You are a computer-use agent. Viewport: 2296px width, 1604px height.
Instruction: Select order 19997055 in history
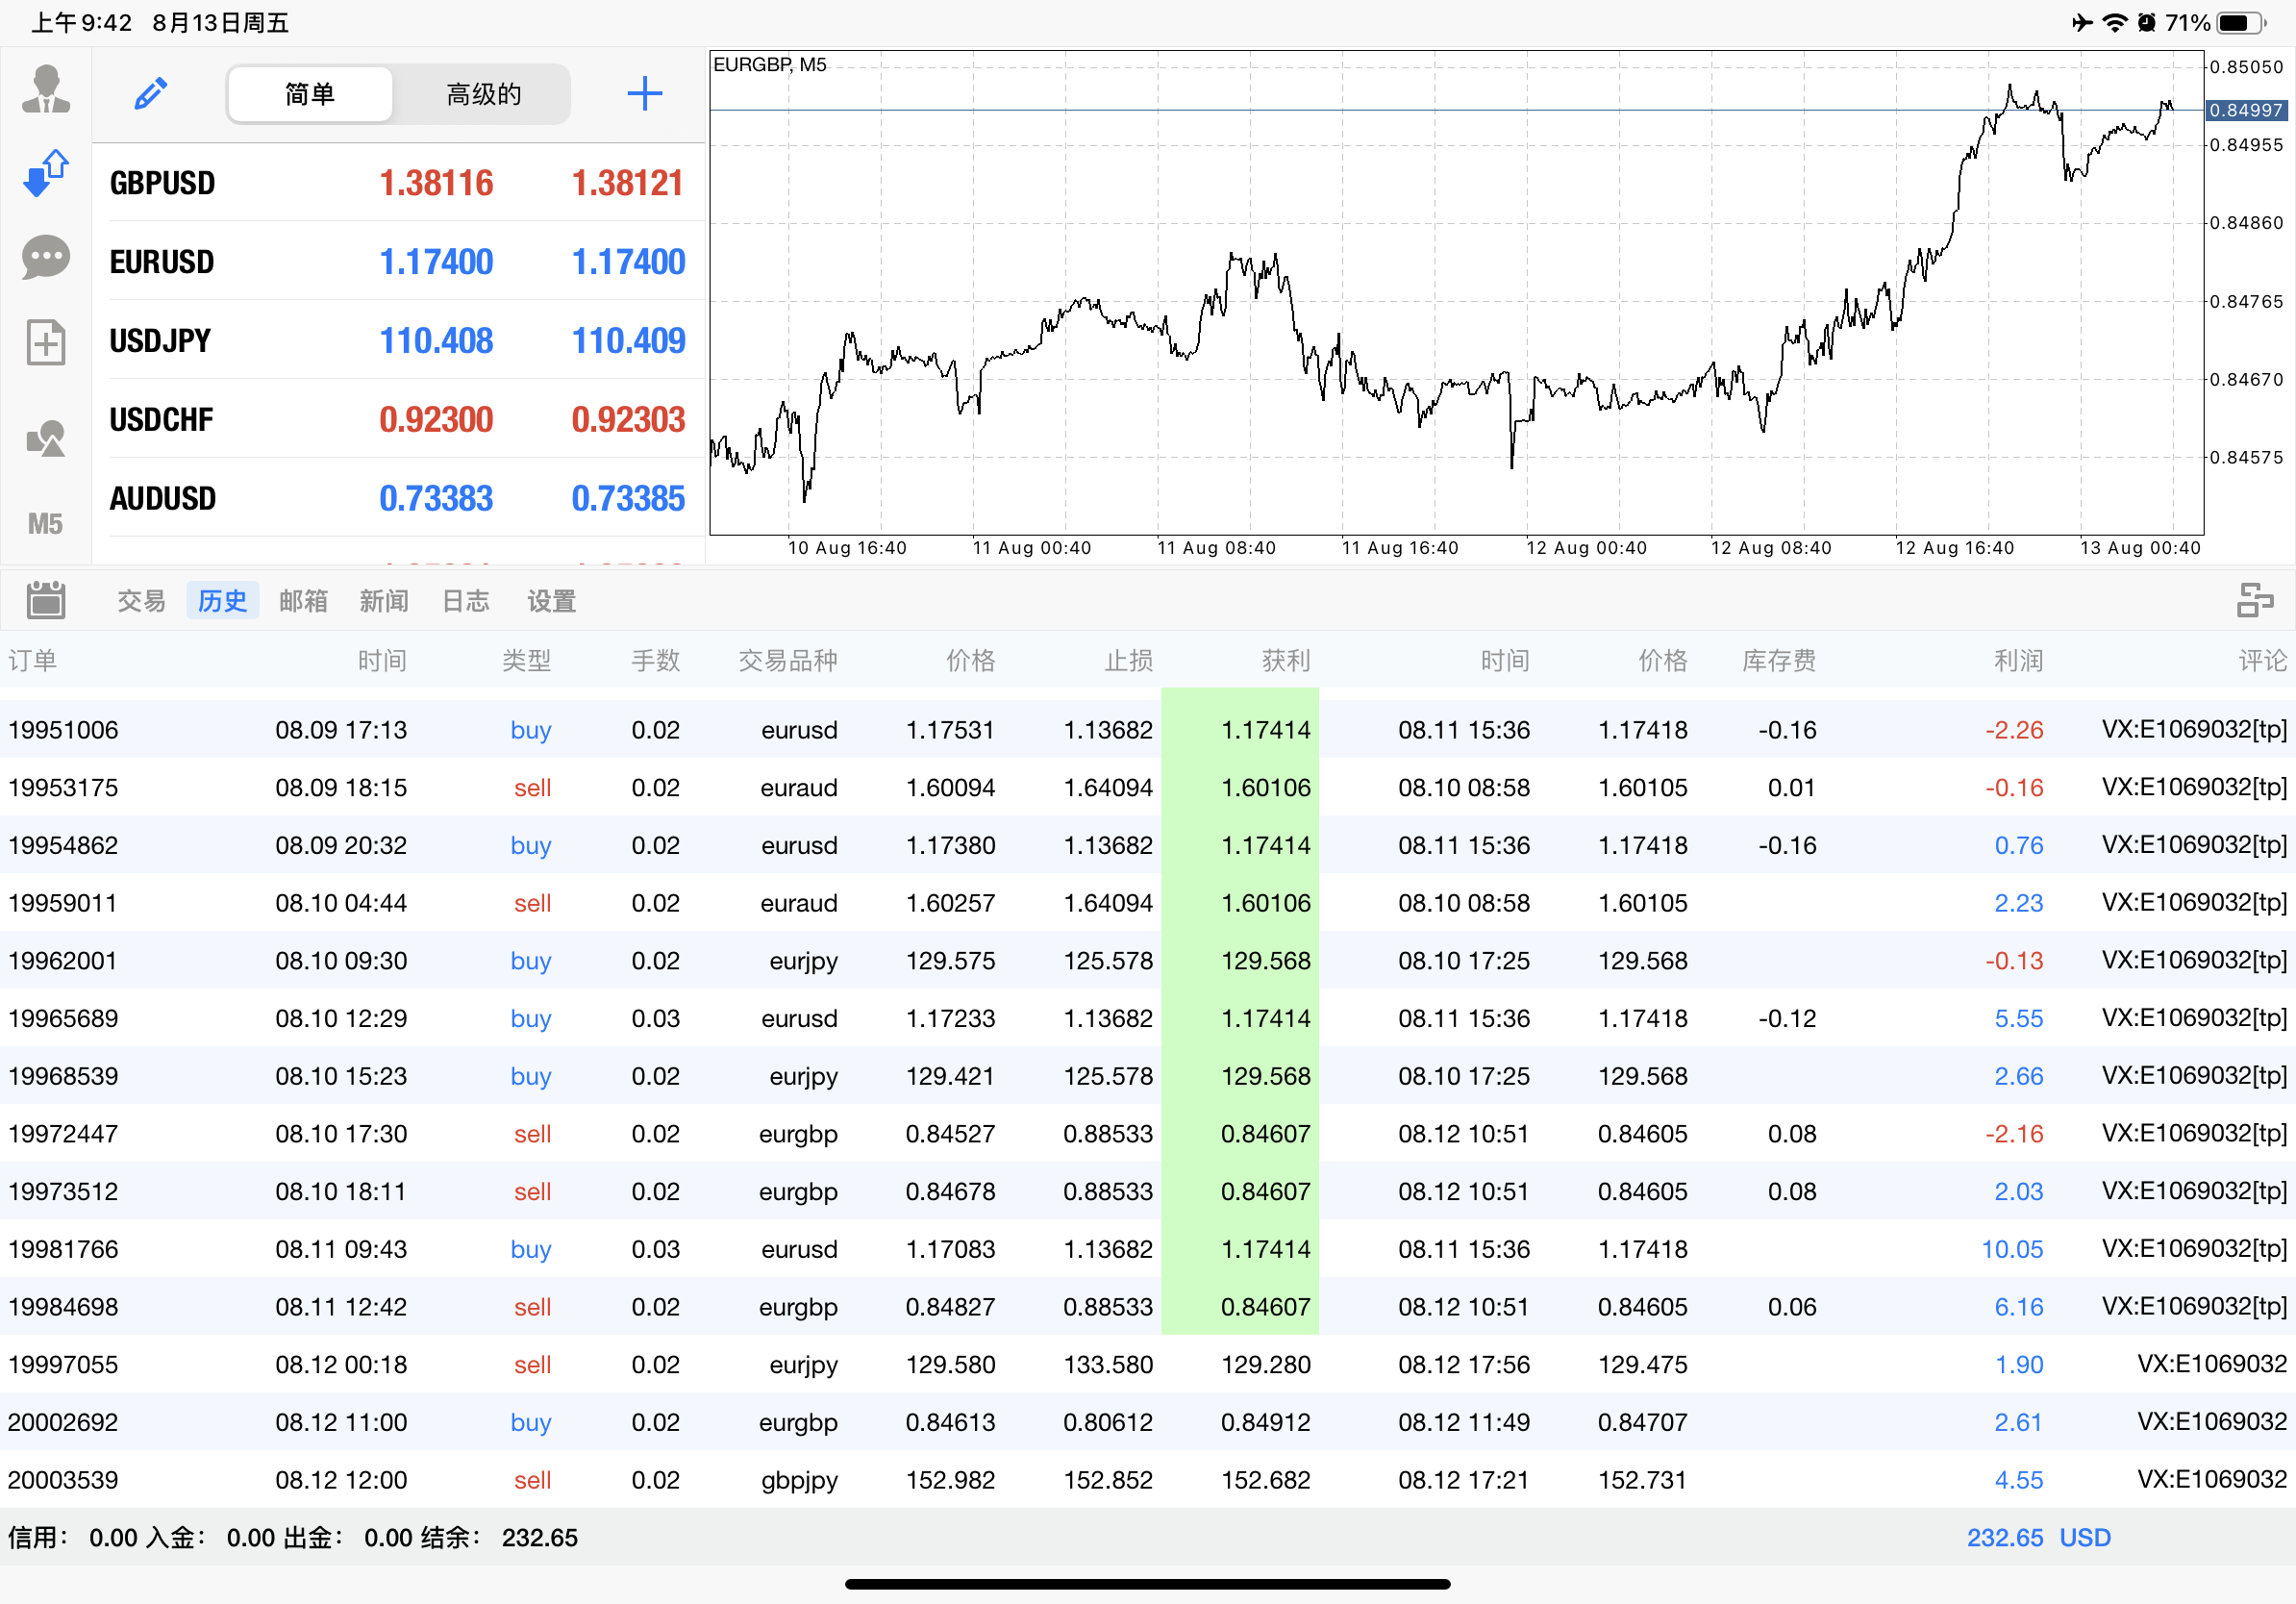tap(1148, 1365)
